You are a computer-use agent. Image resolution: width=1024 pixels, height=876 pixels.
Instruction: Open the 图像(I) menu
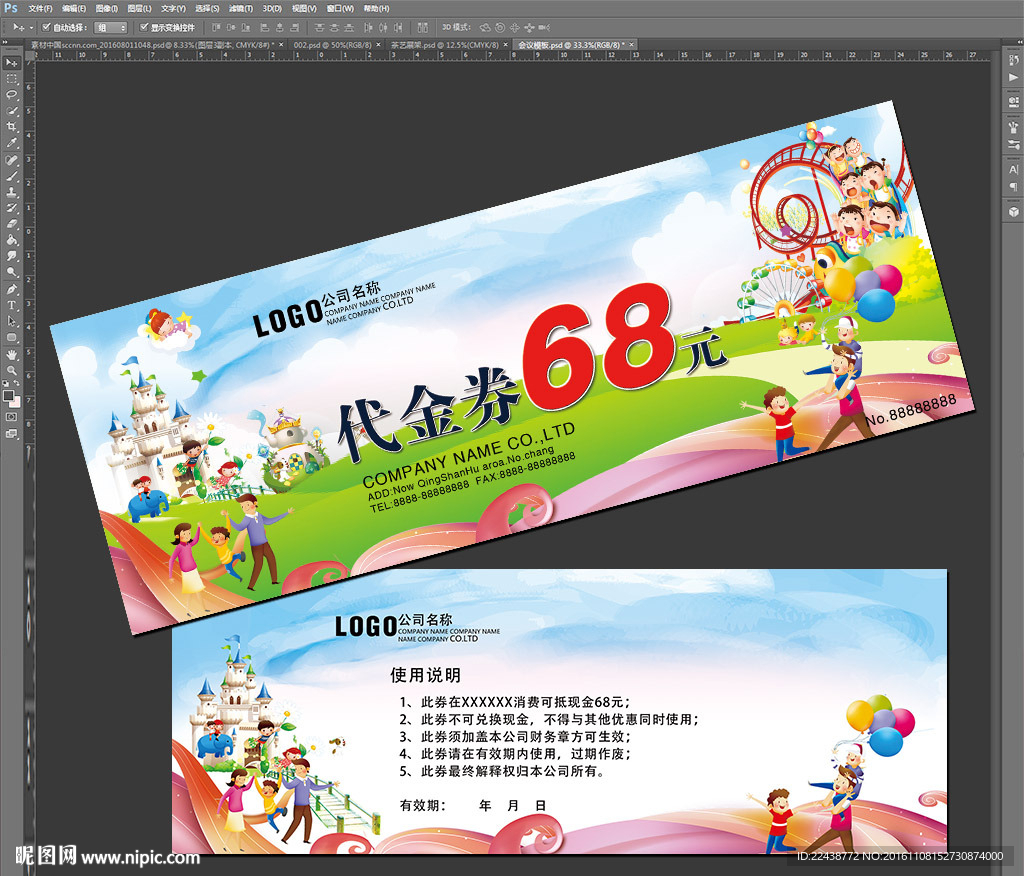click(x=106, y=8)
